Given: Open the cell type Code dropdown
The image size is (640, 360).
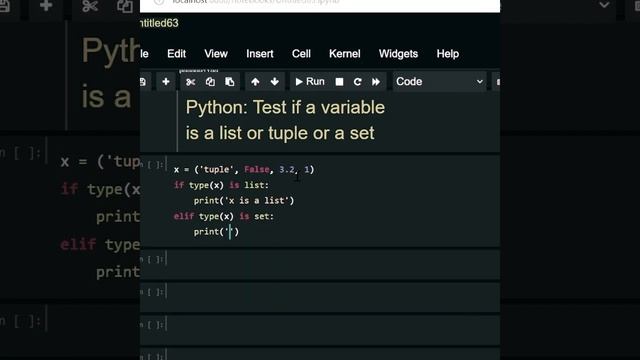Looking at the screenshot, I should point(440,82).
